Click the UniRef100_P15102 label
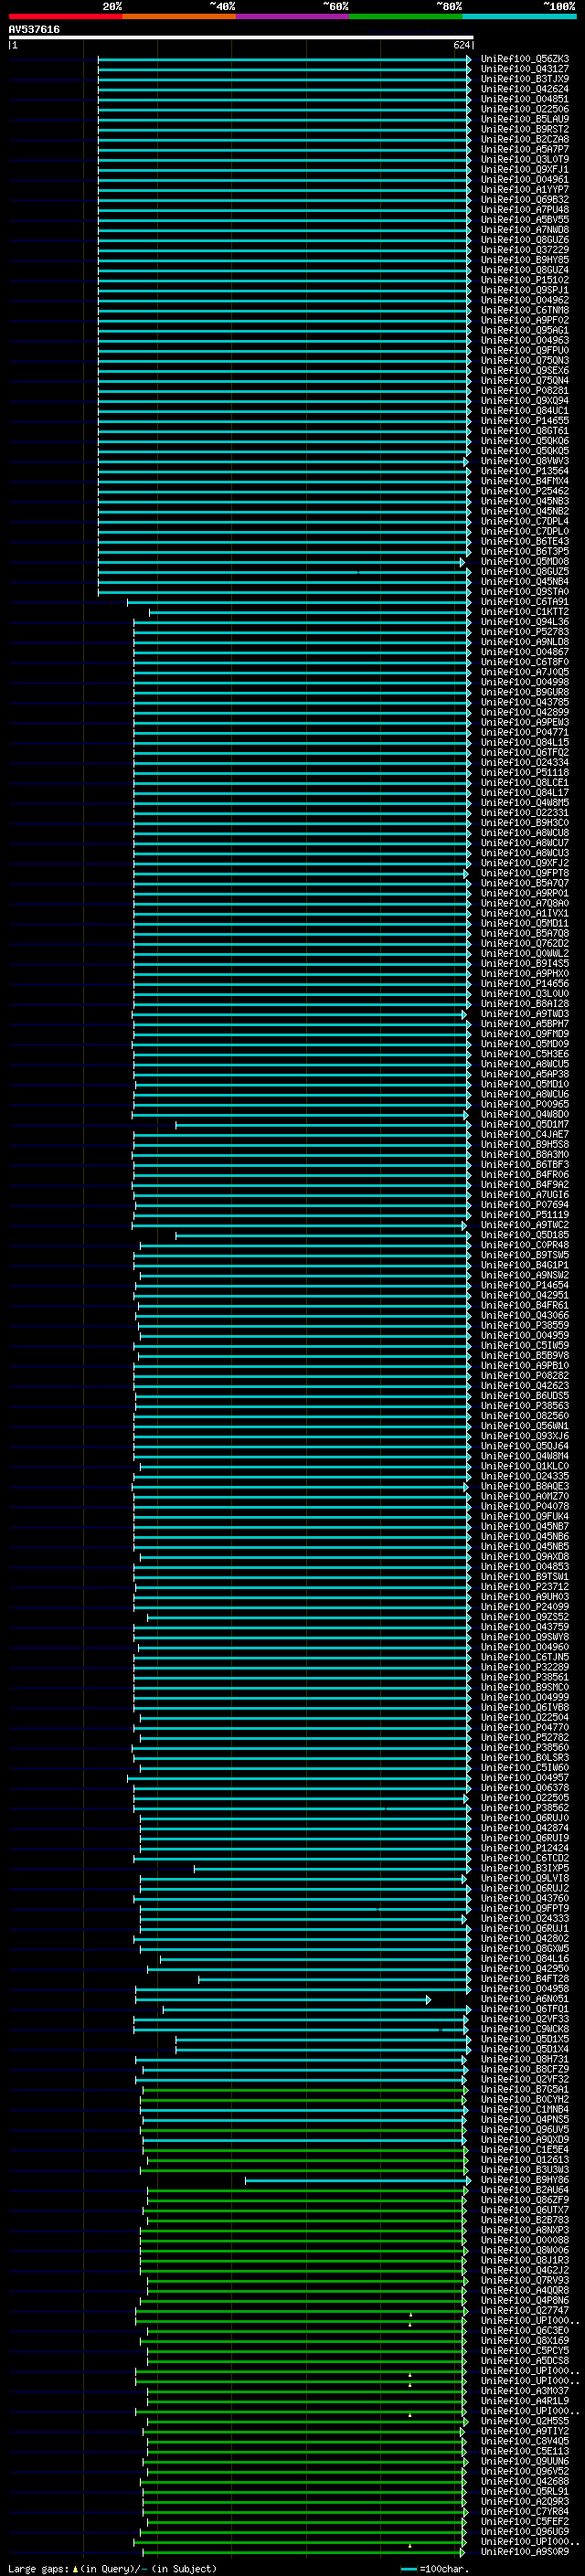The width and height of the screenshot is (585, 2576). coord(525,280)
